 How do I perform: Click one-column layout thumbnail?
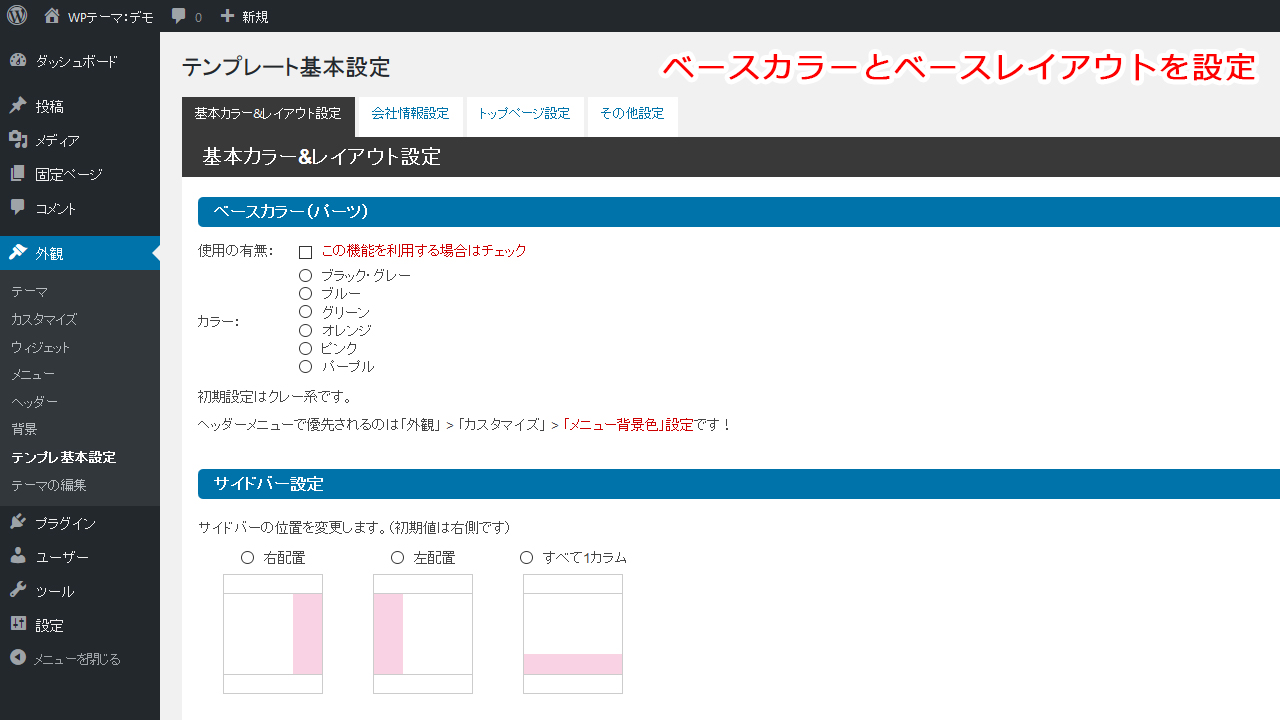(573, 634)
